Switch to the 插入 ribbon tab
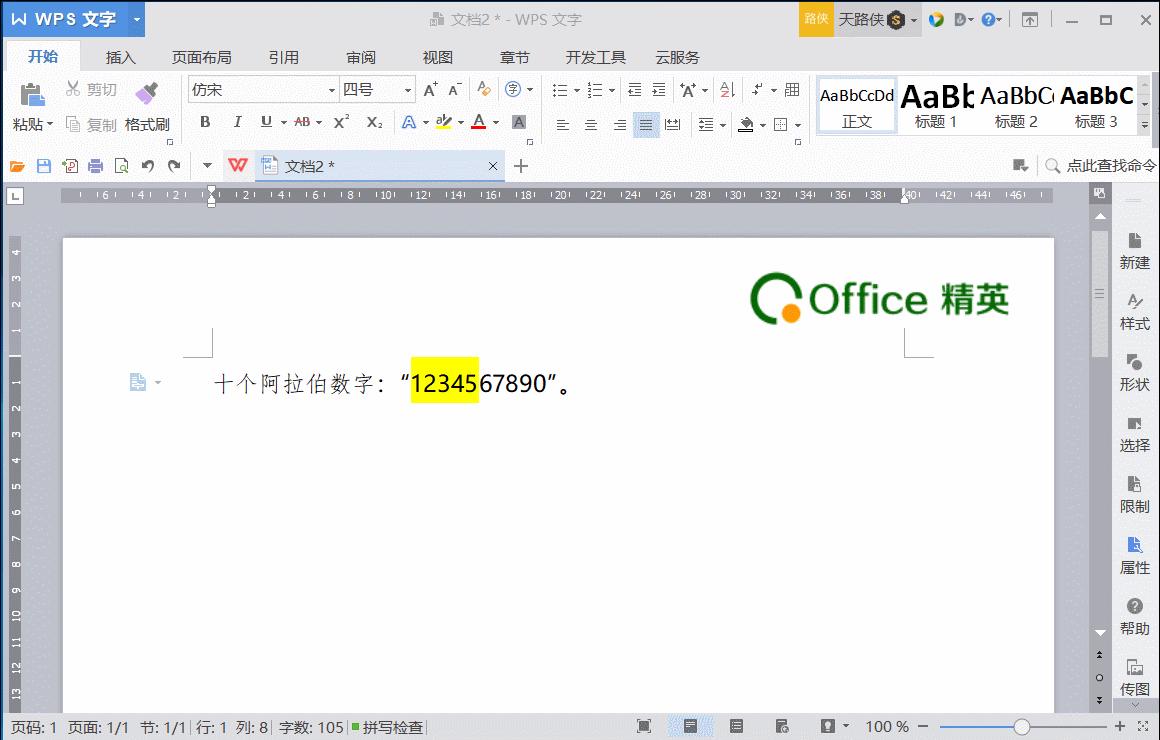Image resolution: width=1160 pixels, height=740 pixels. point(119,57)
